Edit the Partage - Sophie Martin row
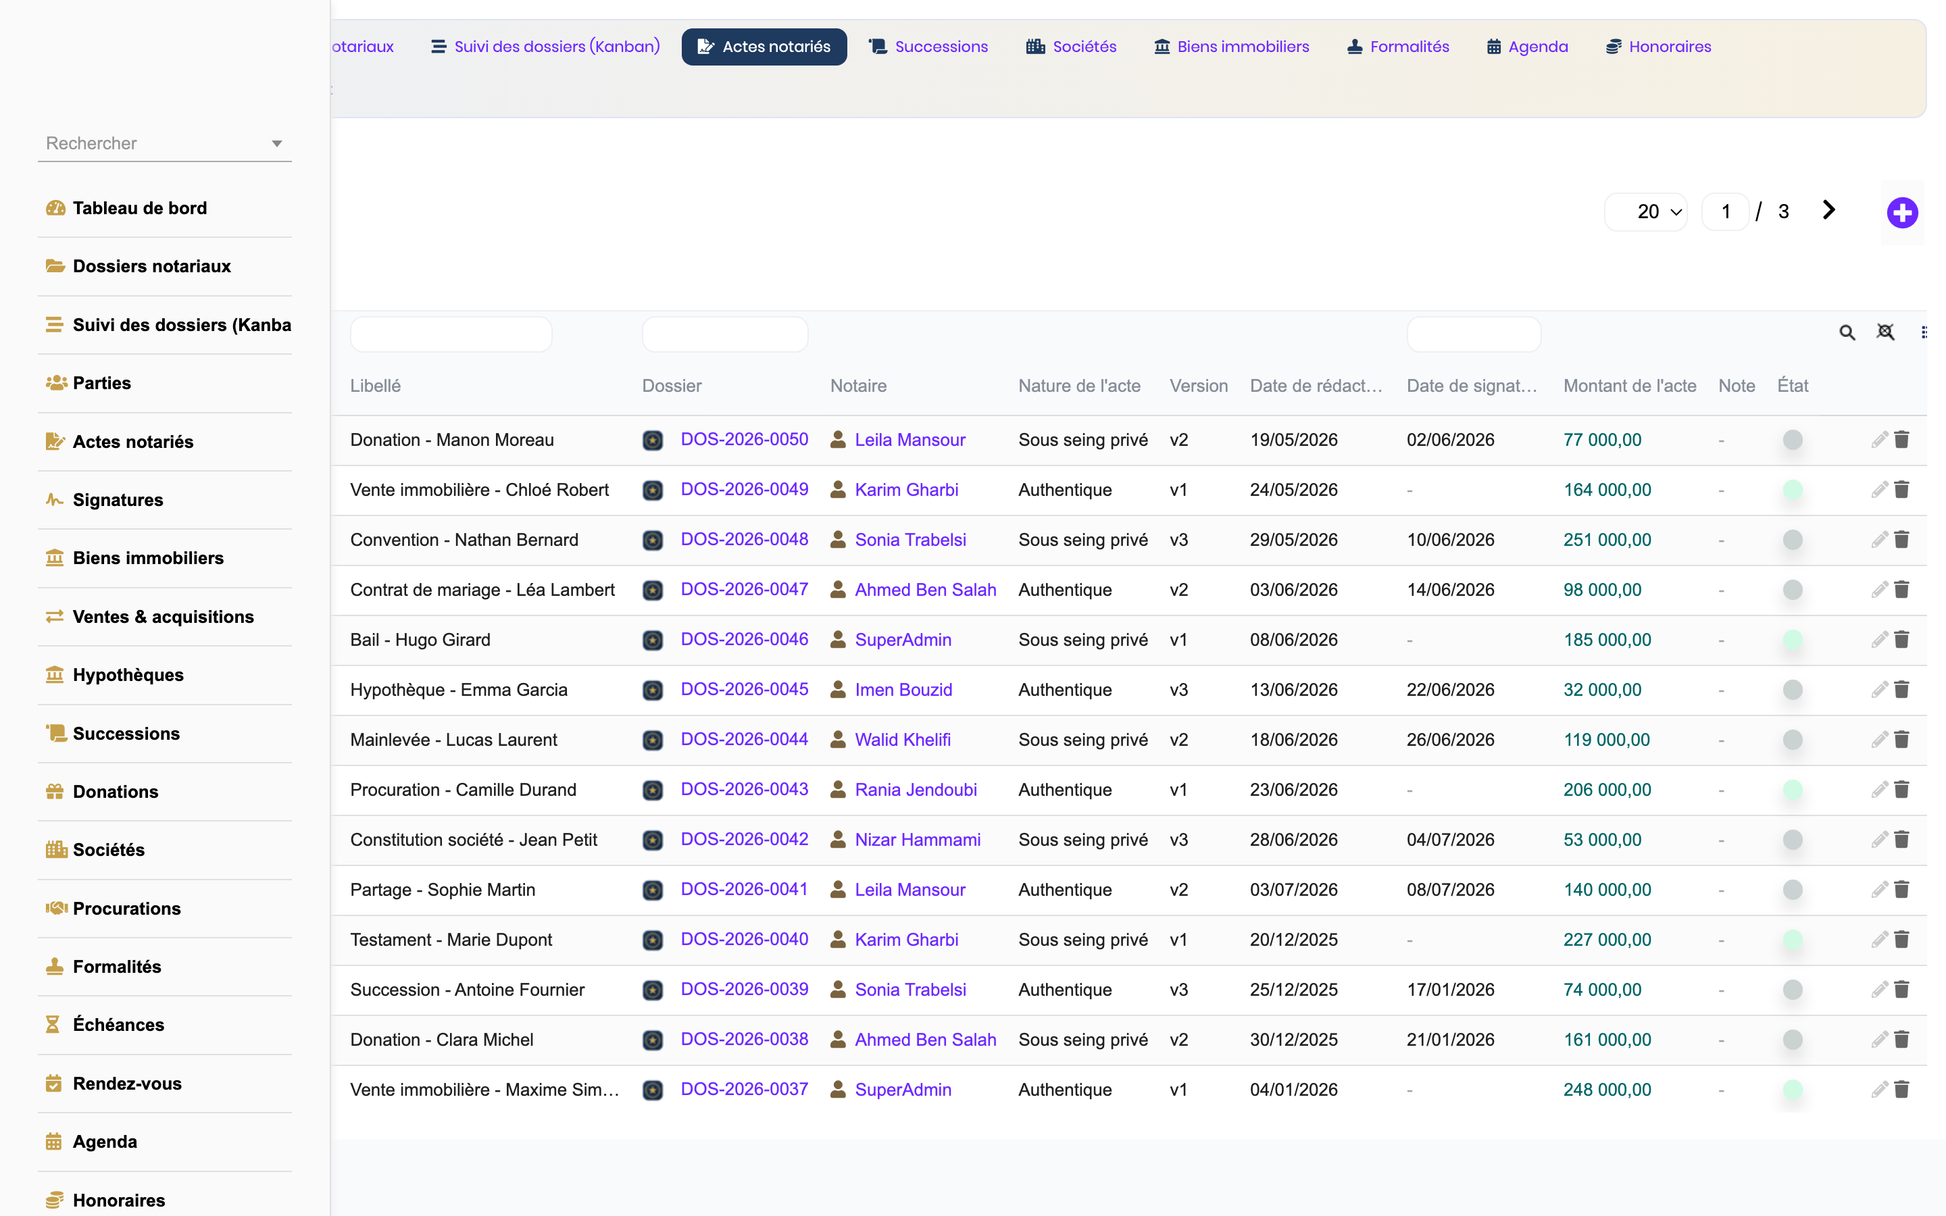This screenshot has width=1946, height=1216. coord(1879,890)
